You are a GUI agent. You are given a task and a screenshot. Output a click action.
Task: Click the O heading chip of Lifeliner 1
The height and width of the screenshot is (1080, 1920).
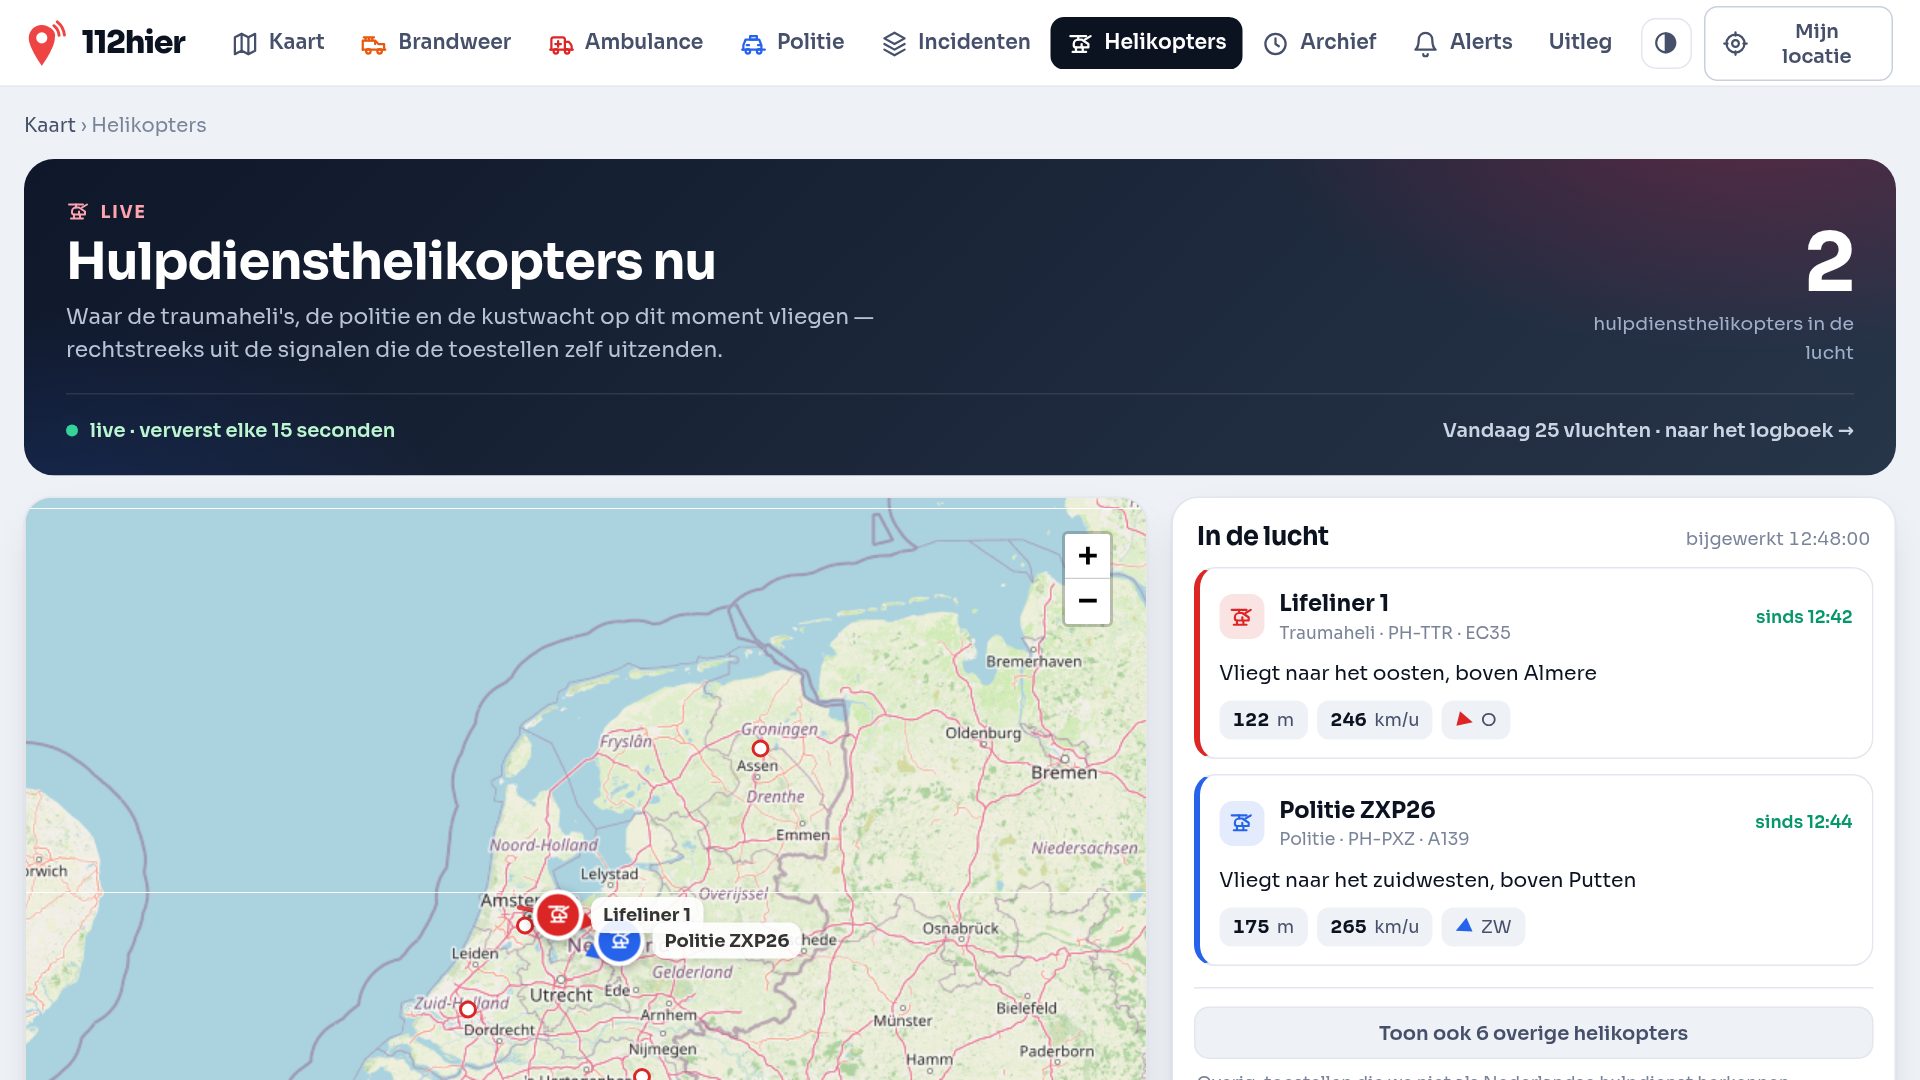click(x=1476, y=720)
